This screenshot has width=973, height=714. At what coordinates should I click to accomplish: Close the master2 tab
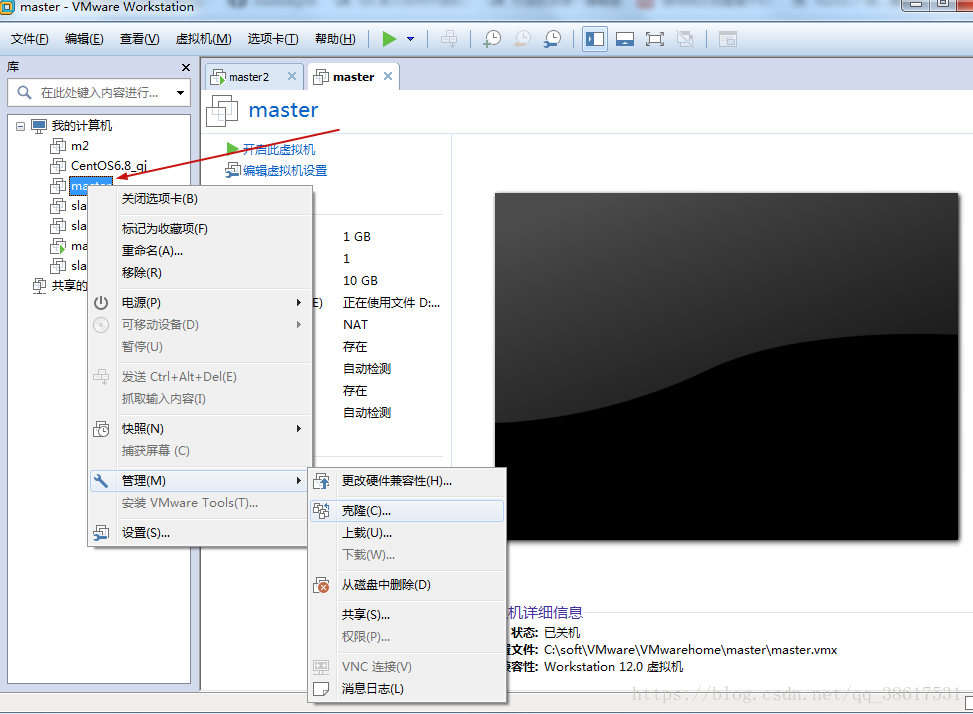click(292, 76)
